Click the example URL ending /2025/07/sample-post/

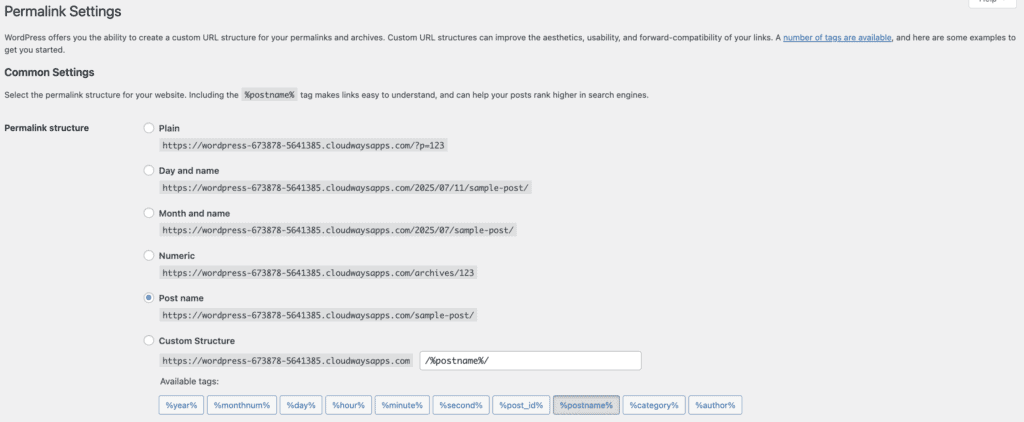tap(338, 231)
